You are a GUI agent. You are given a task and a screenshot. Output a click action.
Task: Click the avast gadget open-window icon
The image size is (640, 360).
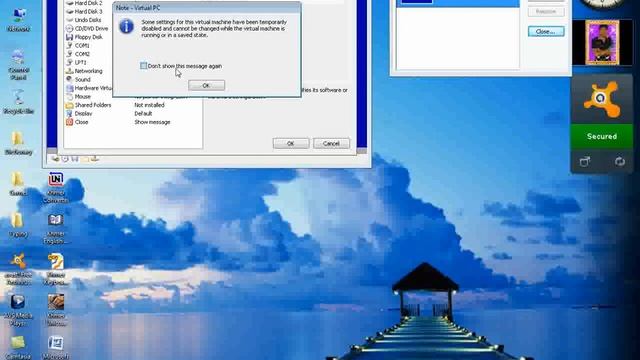tap(585, 162)
